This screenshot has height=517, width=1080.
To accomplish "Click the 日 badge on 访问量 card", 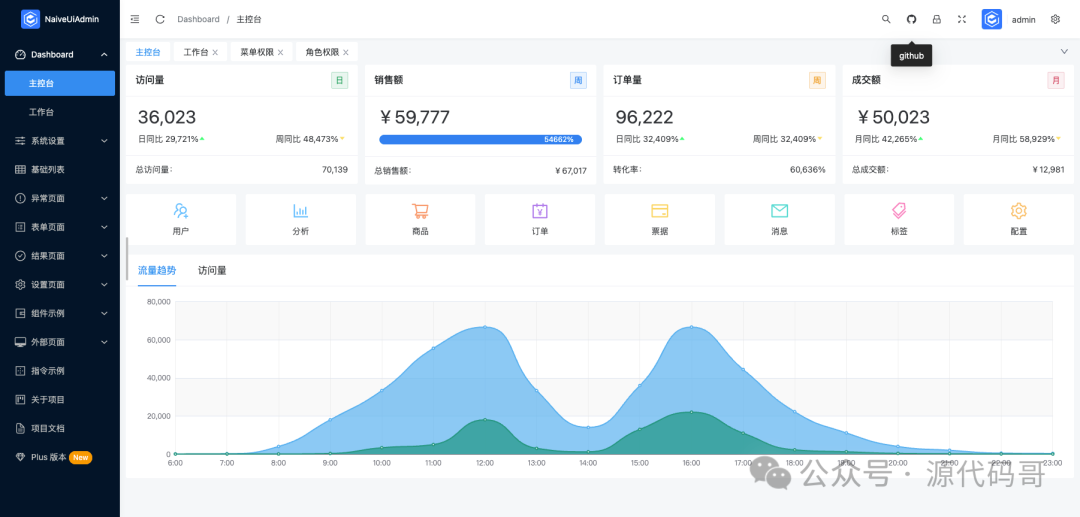I will tap(339, 81).
